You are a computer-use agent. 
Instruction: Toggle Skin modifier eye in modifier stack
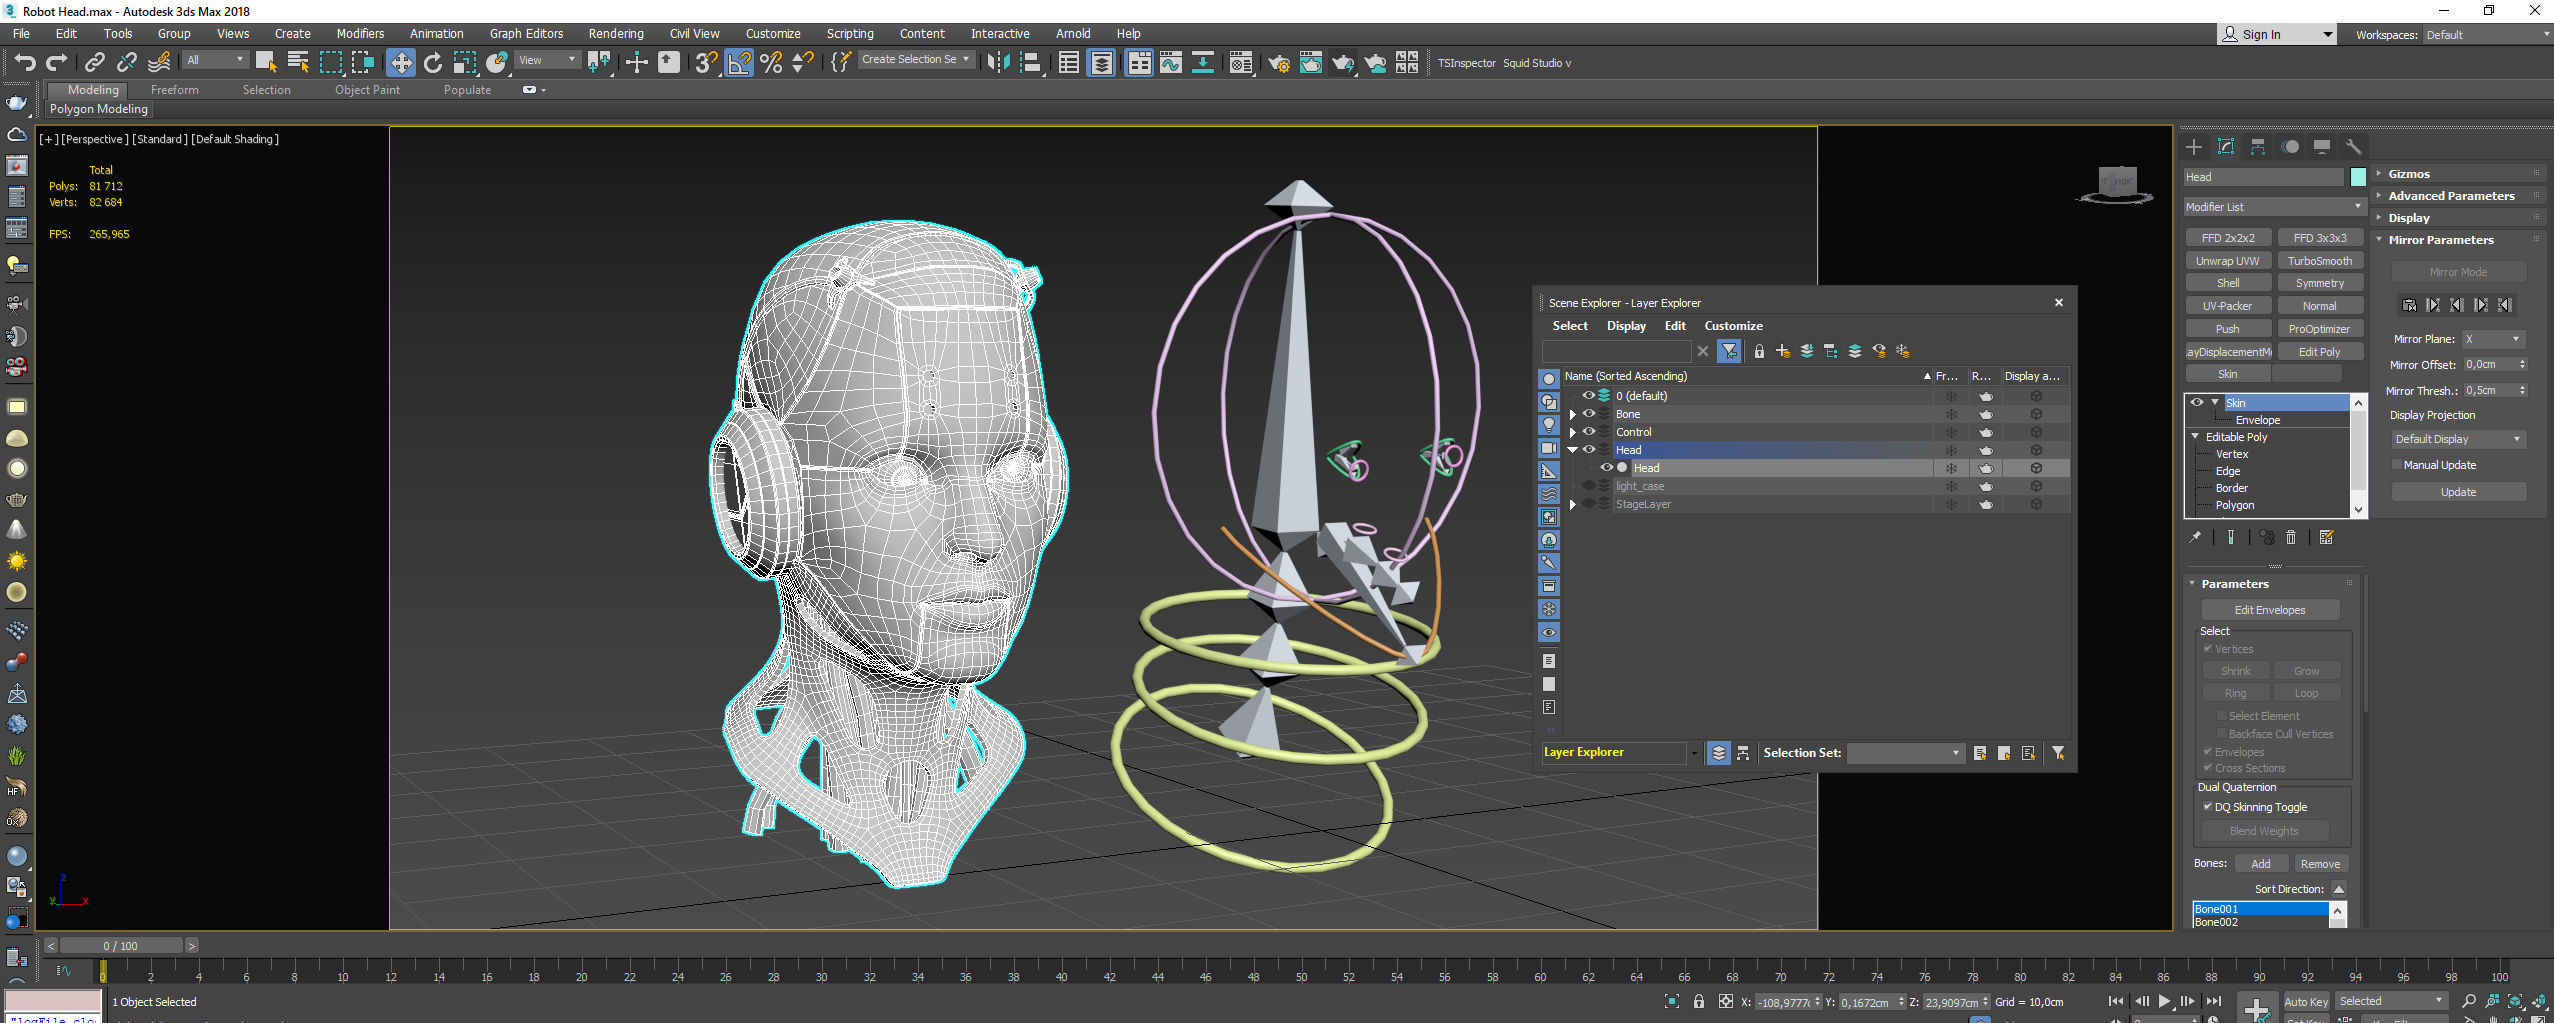2197,403
